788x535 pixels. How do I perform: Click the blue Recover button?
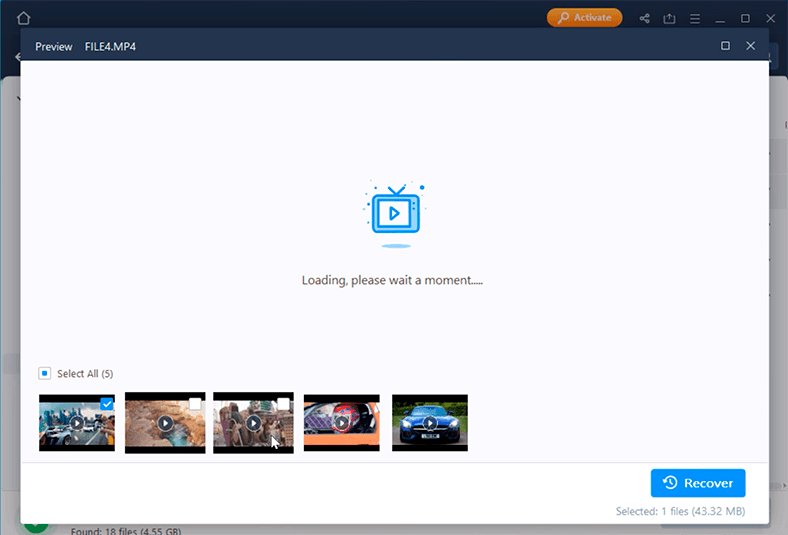coord(698,483)
